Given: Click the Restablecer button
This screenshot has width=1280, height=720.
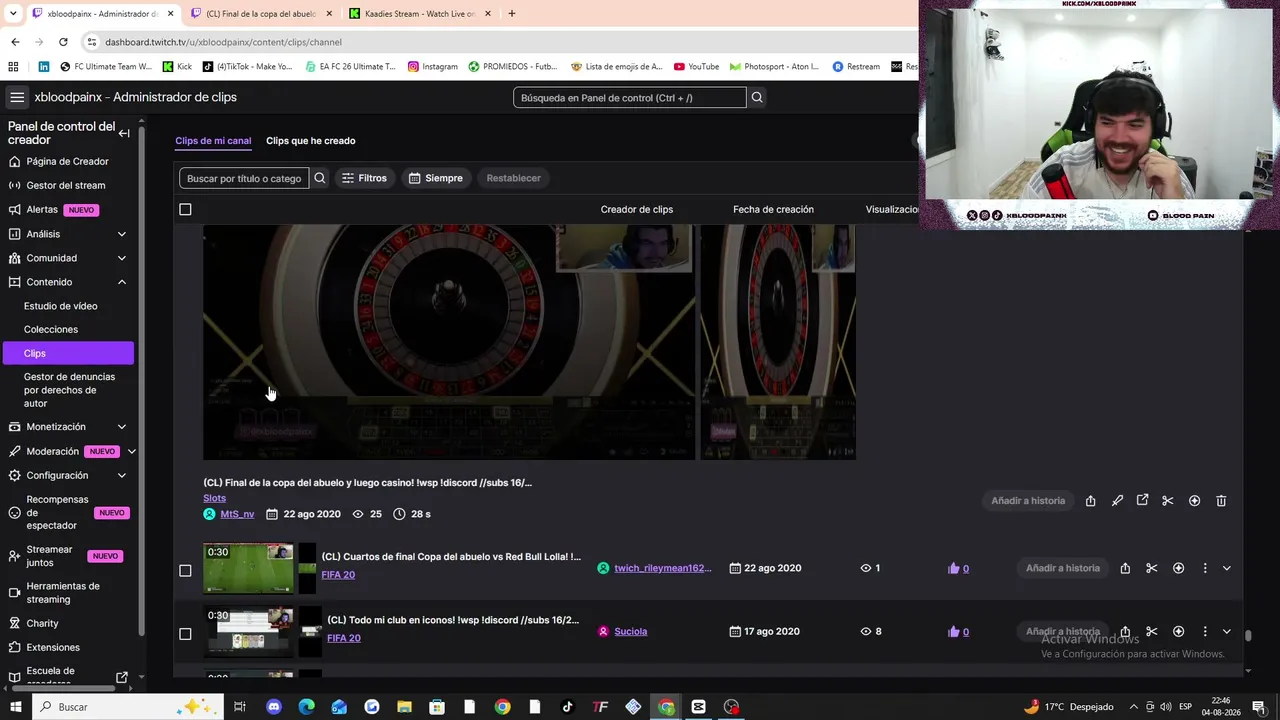Looking at the screenshot, I should [514, 178].
